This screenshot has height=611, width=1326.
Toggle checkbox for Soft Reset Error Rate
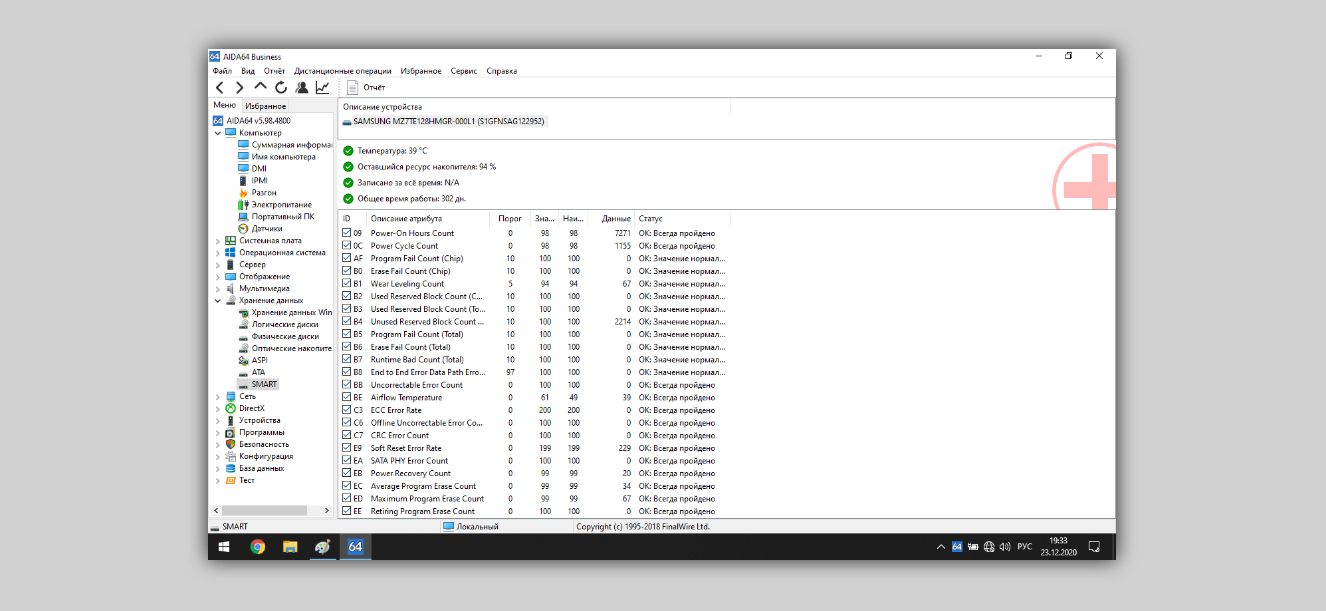346,448
